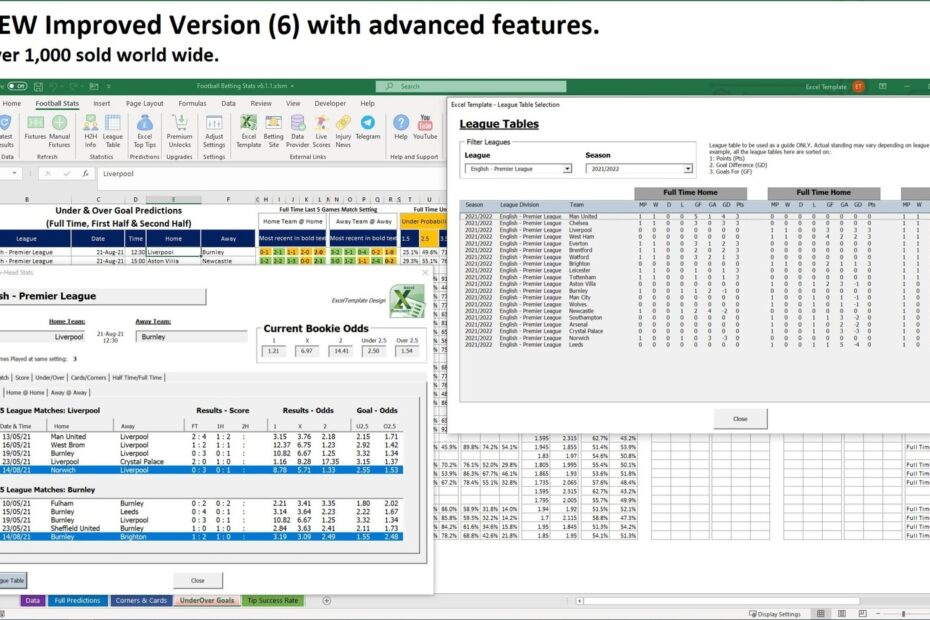930x620 pixels.
Task: Expand the Season filter dropdown
Action: [x=687, y=169]
